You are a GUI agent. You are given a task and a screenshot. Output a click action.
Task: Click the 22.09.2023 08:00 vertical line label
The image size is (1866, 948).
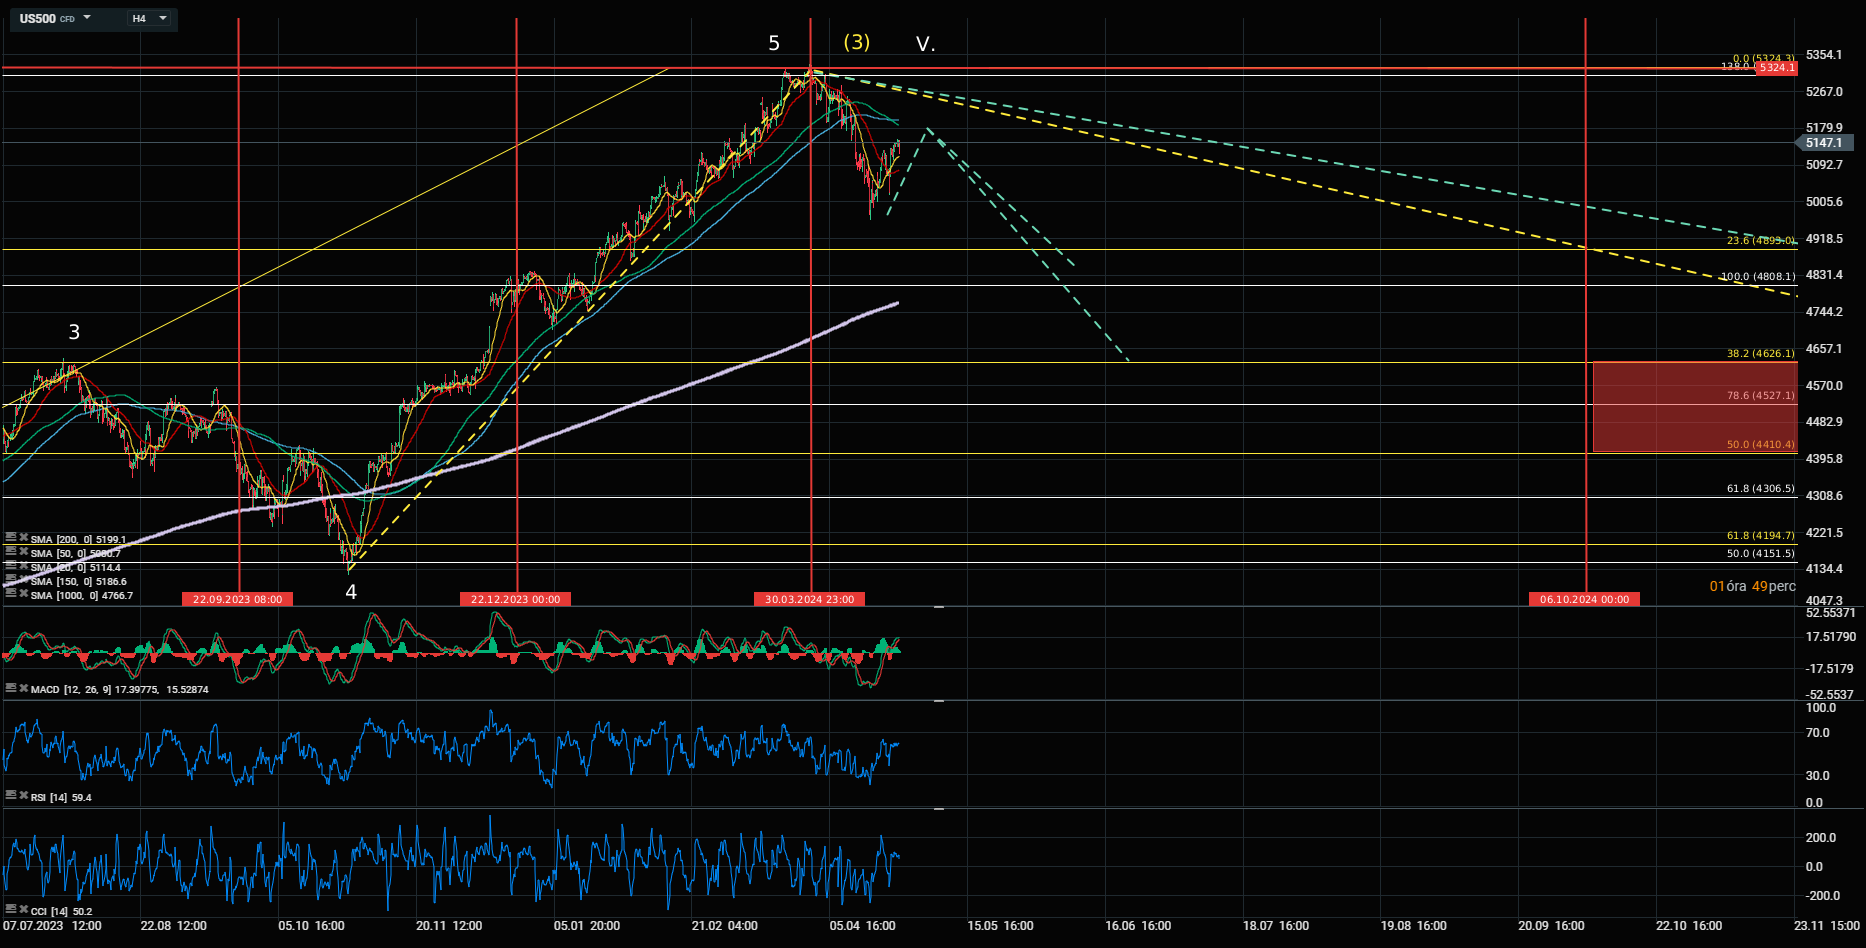click(238, 599)
